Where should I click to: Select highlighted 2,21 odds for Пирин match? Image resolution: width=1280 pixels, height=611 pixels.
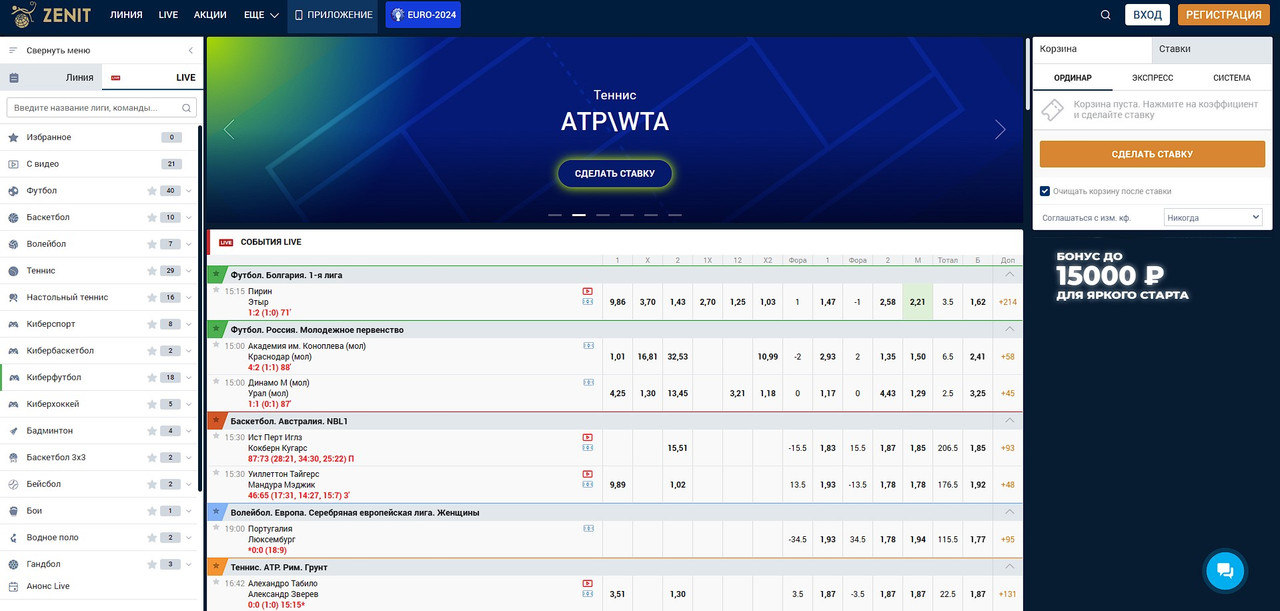(918, 302)
